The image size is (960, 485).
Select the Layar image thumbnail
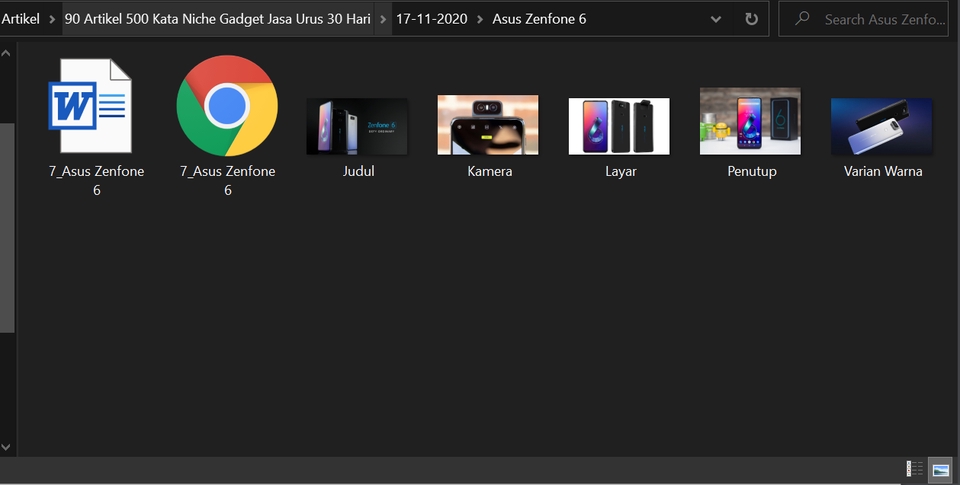tap(619, 126)
